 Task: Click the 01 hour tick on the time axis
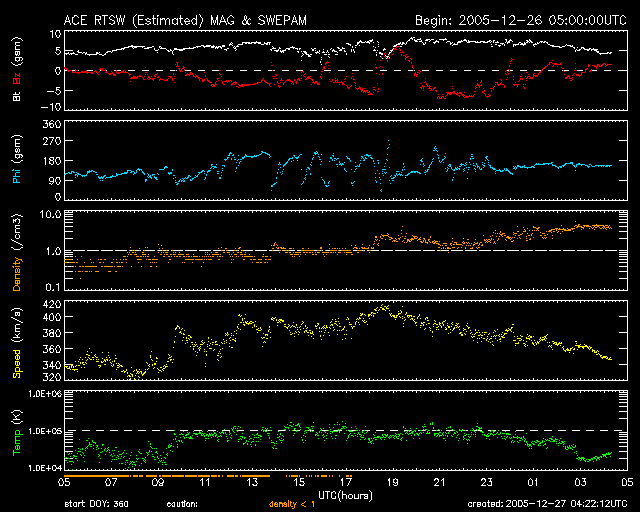pyautogui.click(x=533, y=483)
